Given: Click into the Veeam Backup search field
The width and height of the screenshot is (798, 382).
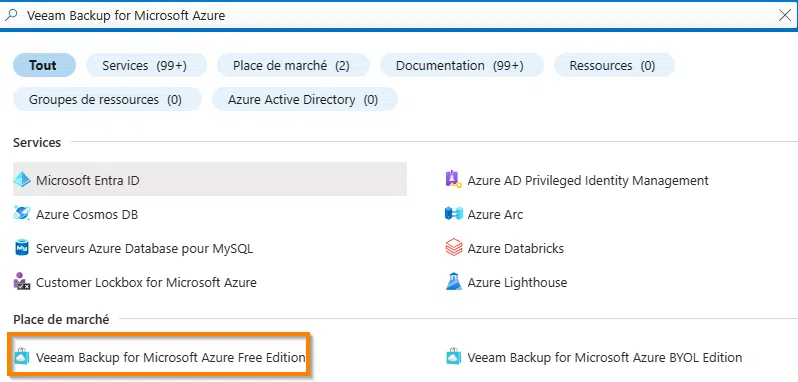Looking at the screenshot, I should click(399, 16).
